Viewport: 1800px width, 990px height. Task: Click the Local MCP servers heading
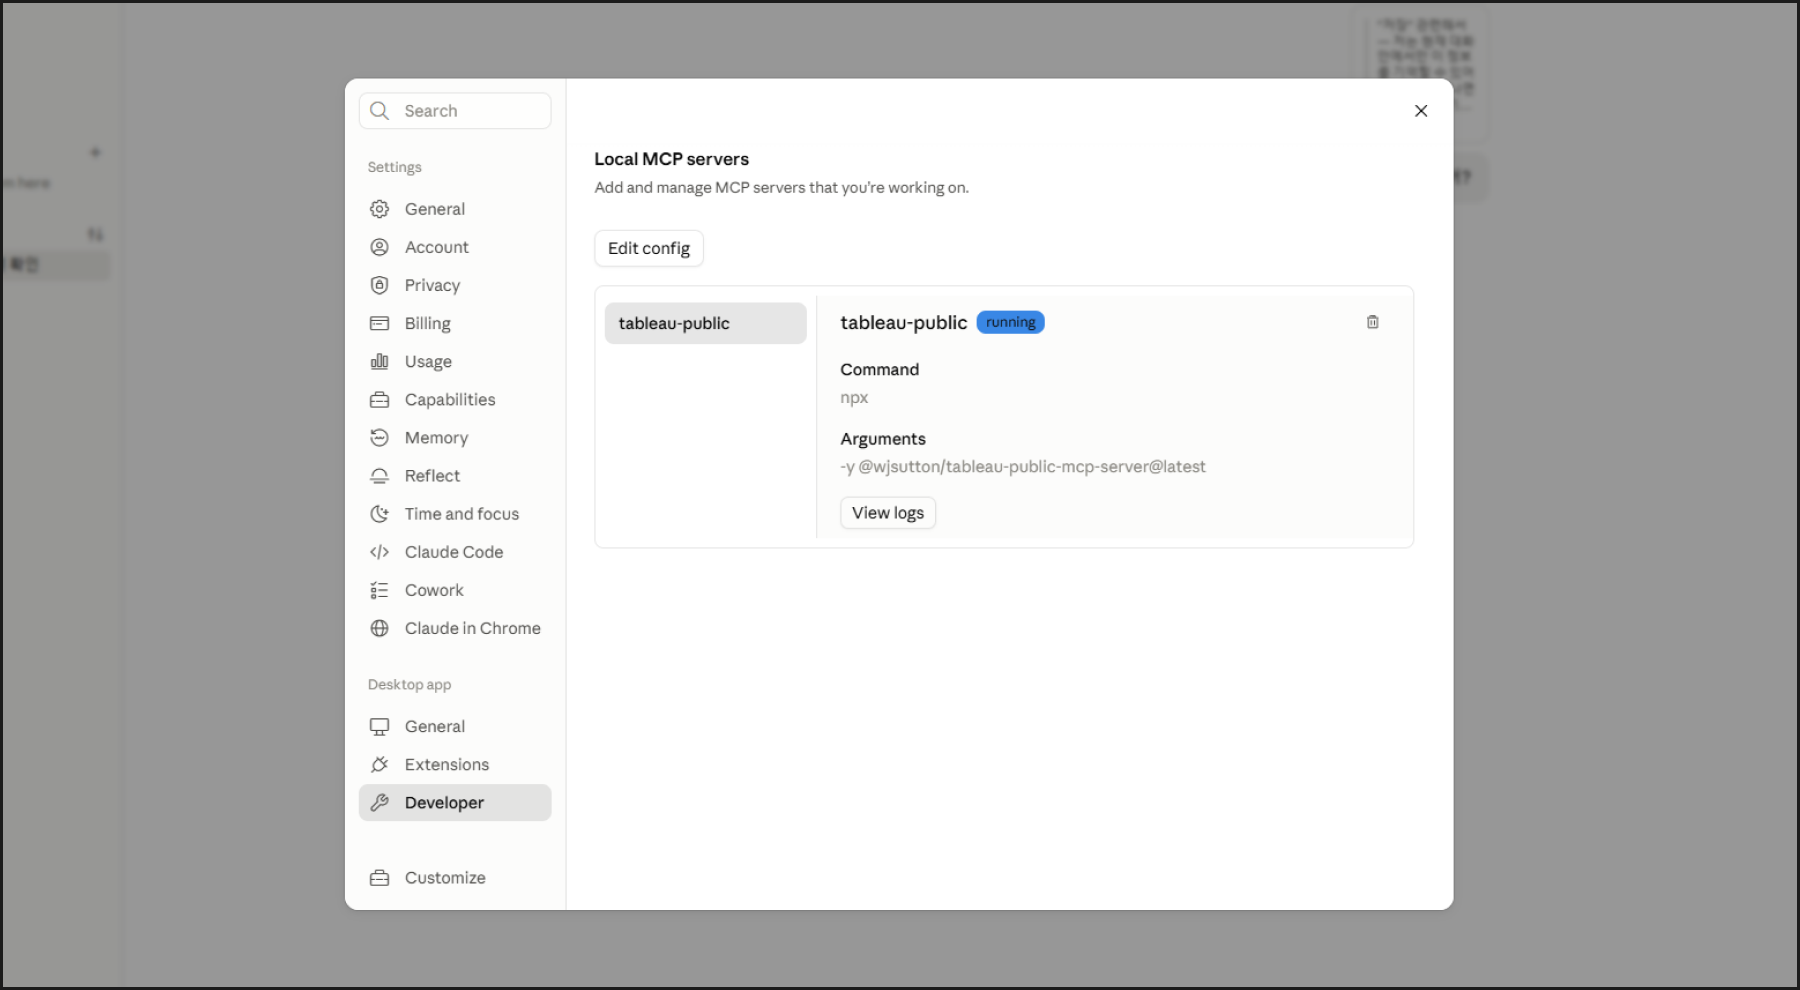pyautogui.click(x=672, y=159)
